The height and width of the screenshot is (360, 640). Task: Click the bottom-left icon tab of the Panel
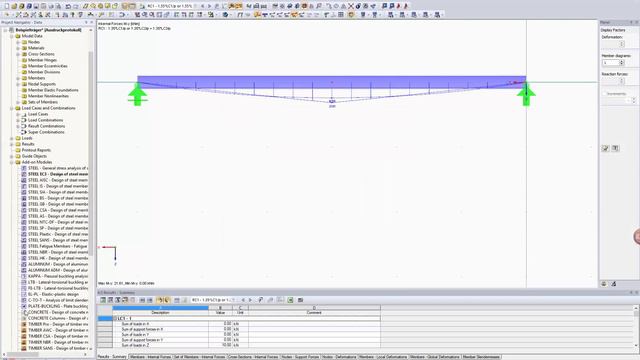[x=604, y=284]
